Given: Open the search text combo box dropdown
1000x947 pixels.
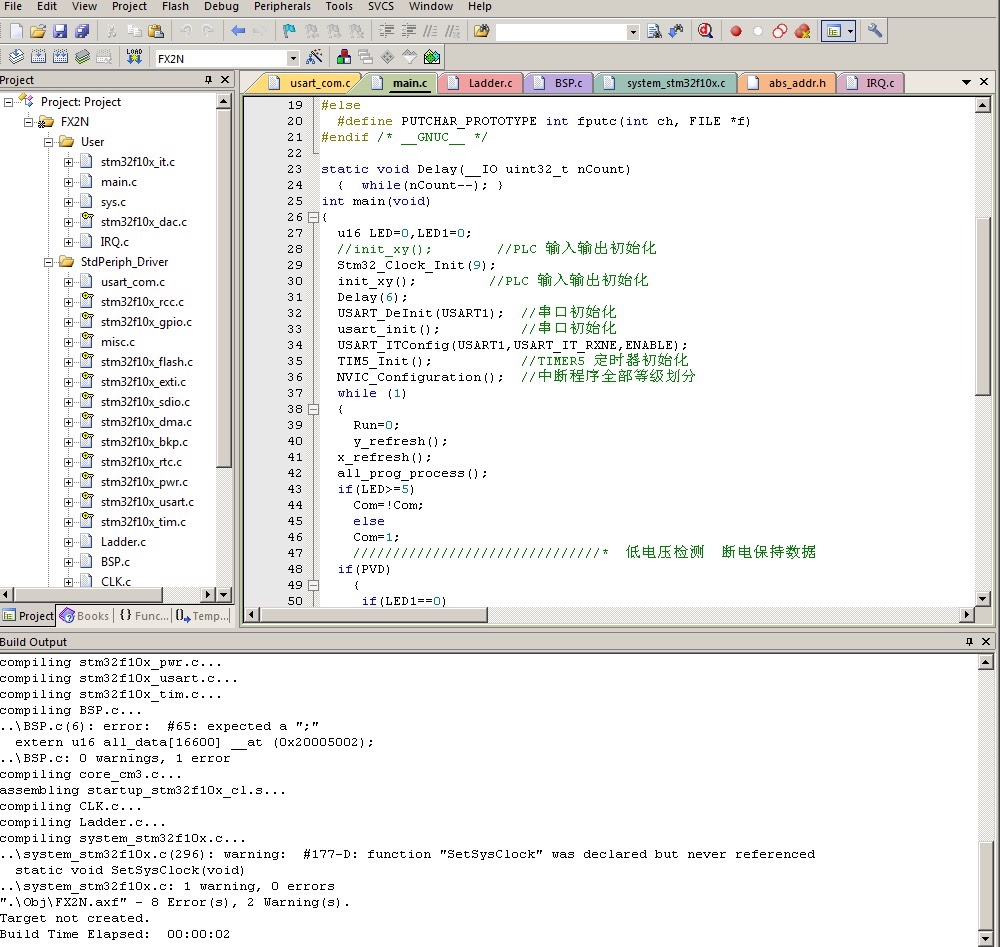Looking at the screenshot, I should [x=633, y=32].
